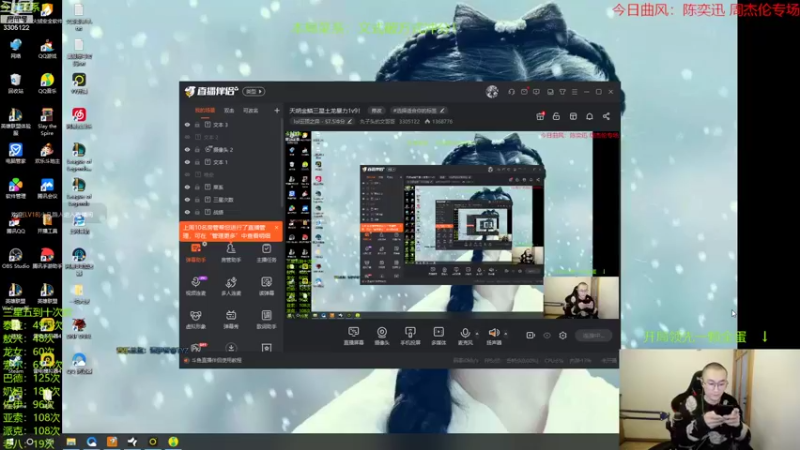Toggle visibility of the bottom 战绩 layer
Viewport: 800px width, 450px height.
click(x=187, y=212)
